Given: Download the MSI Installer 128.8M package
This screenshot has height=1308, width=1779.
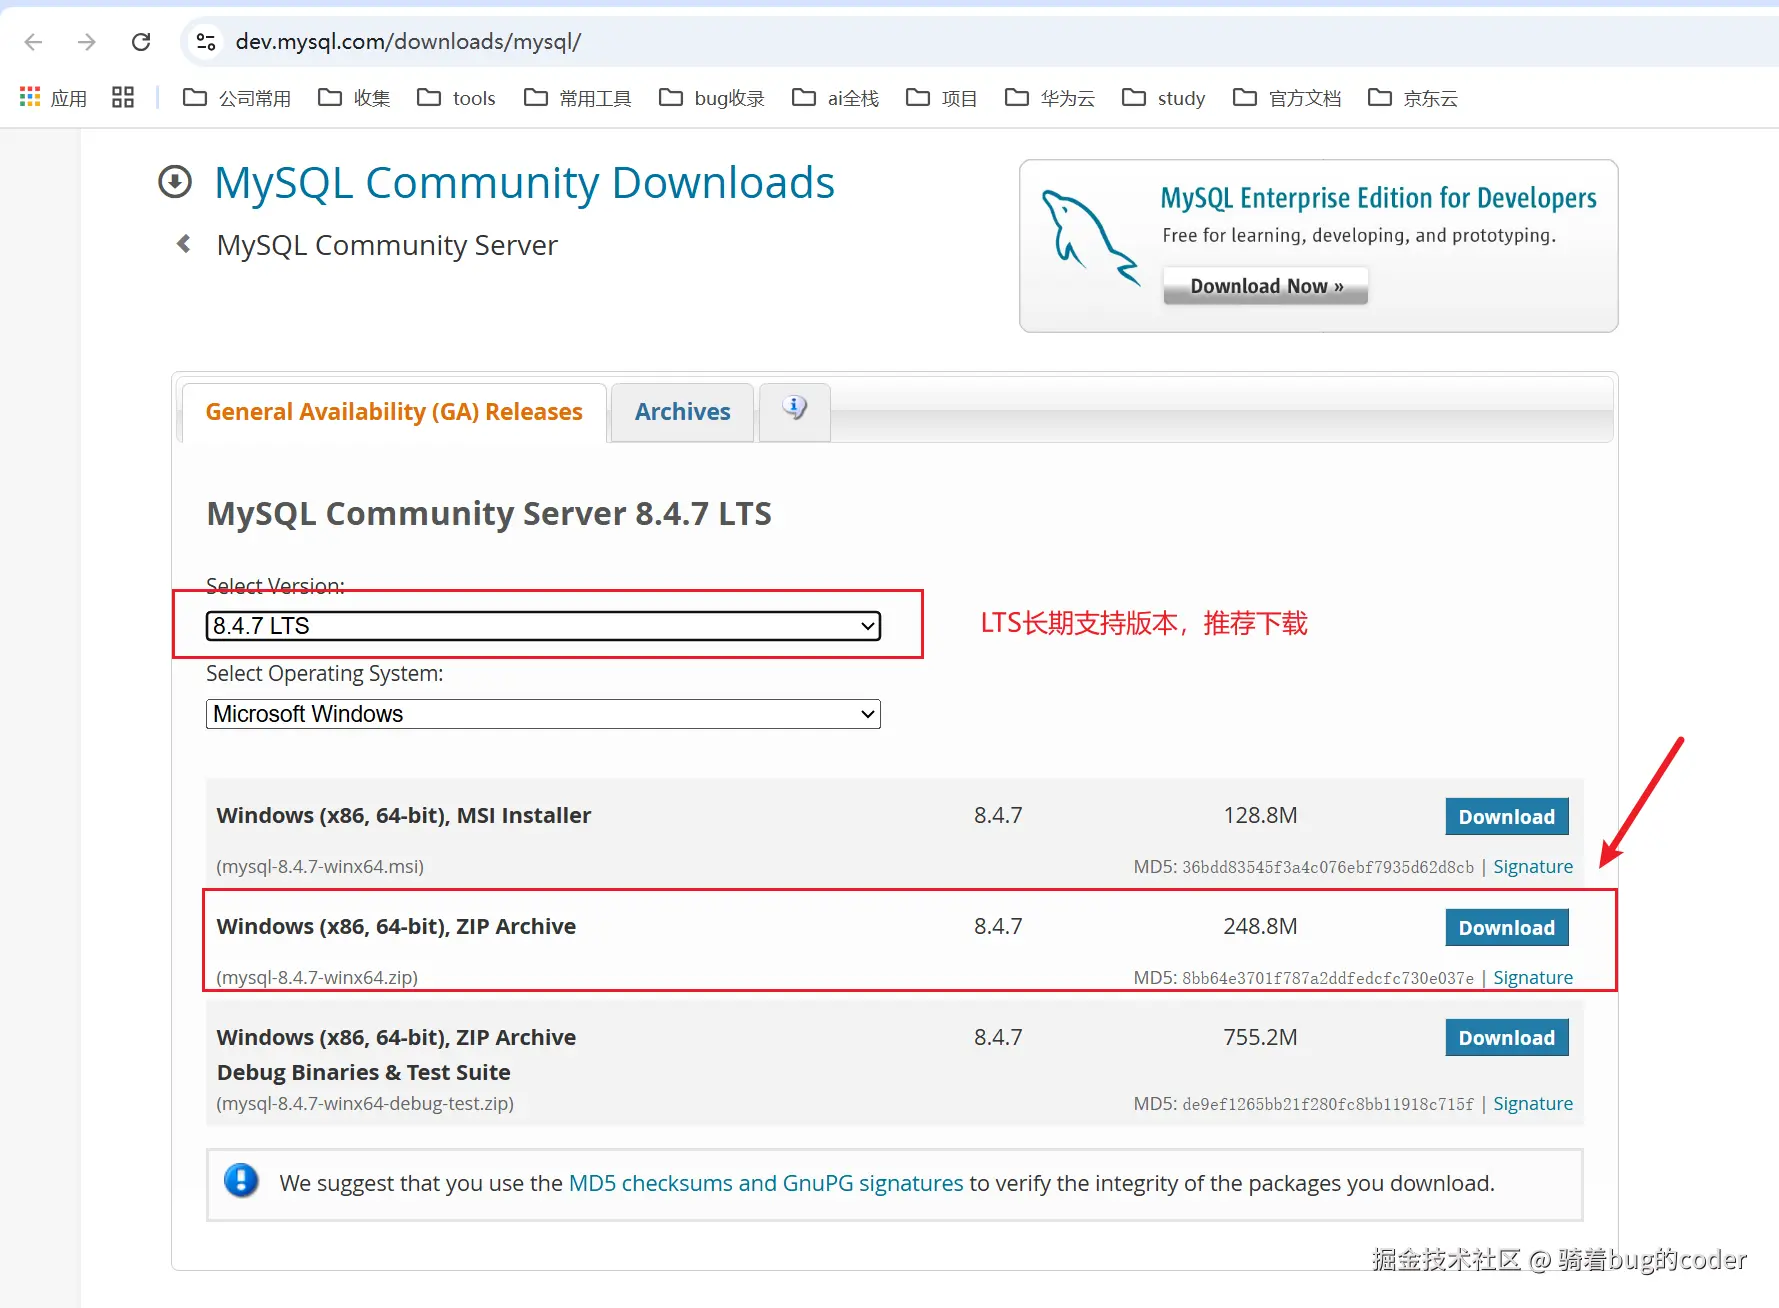Looking at the screenshot, I should pos(1507,817).
